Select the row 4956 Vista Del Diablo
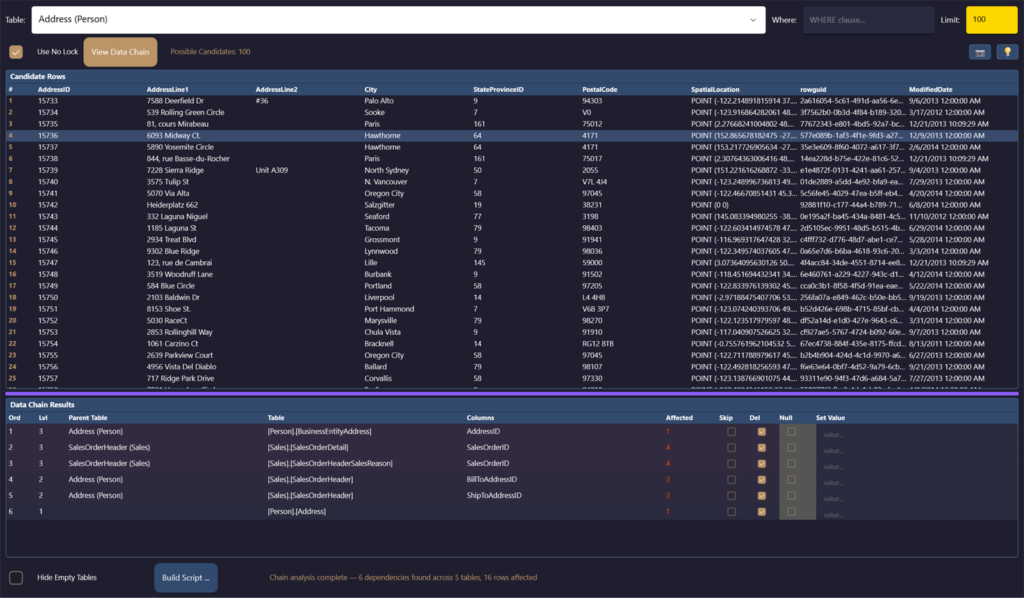 click(512, 367)
